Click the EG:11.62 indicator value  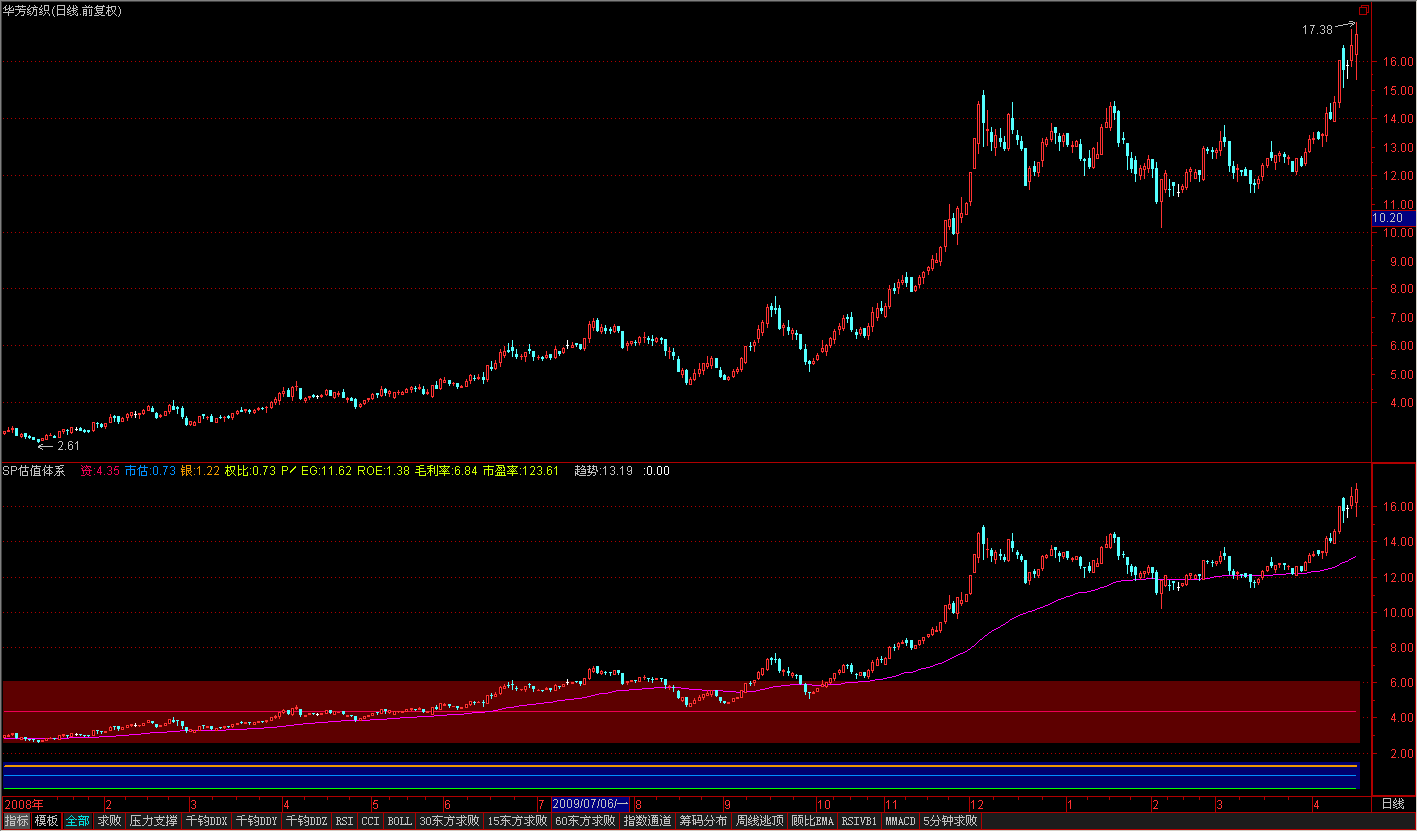coord(326,470)
